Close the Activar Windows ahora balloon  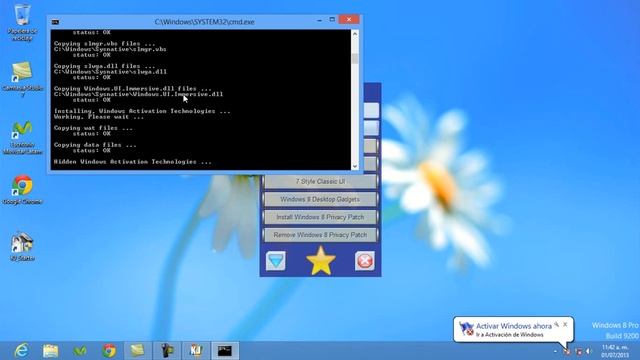click(x=565, y=324)
